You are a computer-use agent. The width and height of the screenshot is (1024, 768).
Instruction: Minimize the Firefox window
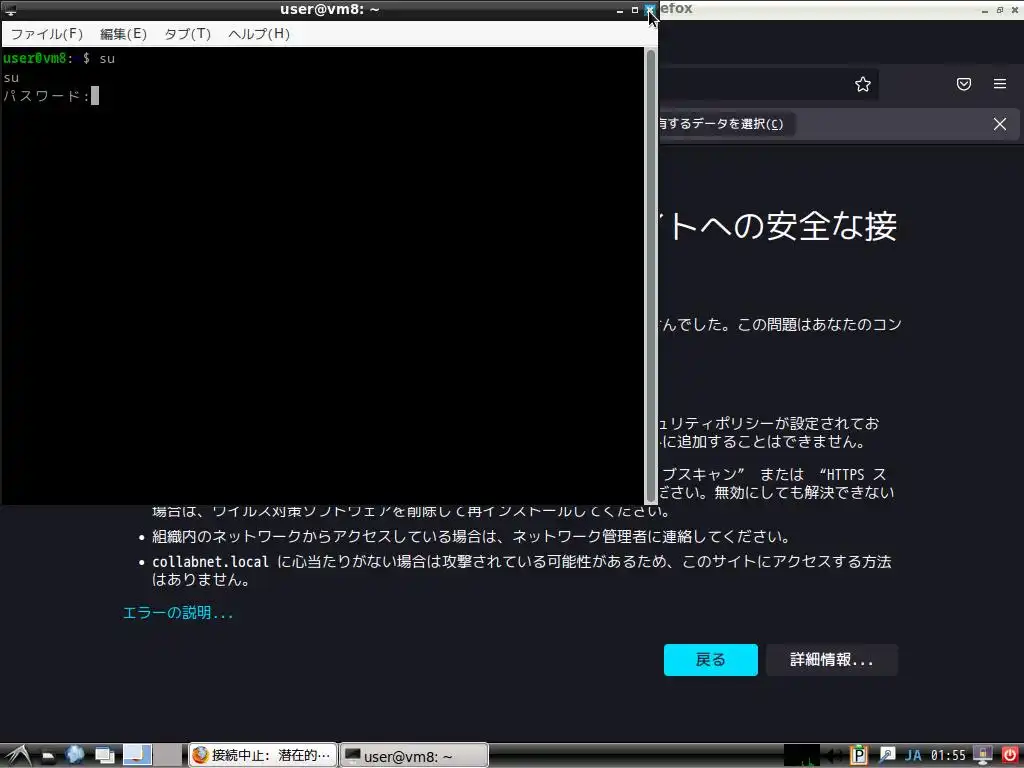(985, 10)
